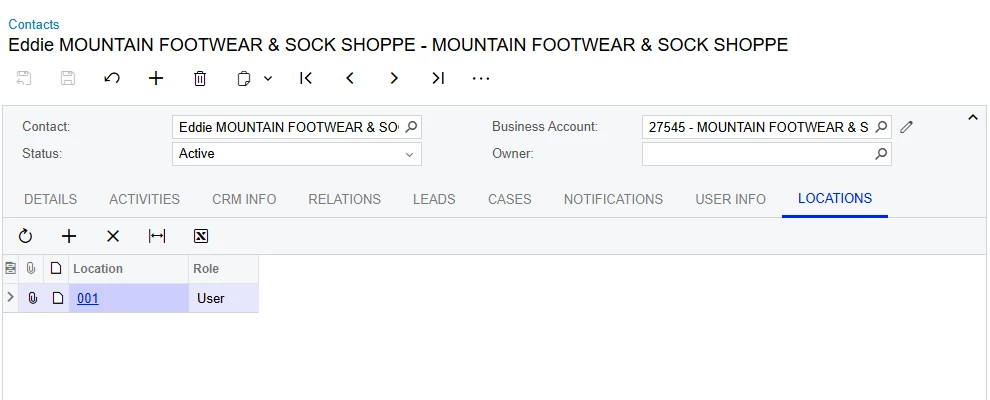The width and height of the screenshot is (990, 400).
Task: Open notes for location 001 row
Action: coord(57,298)
